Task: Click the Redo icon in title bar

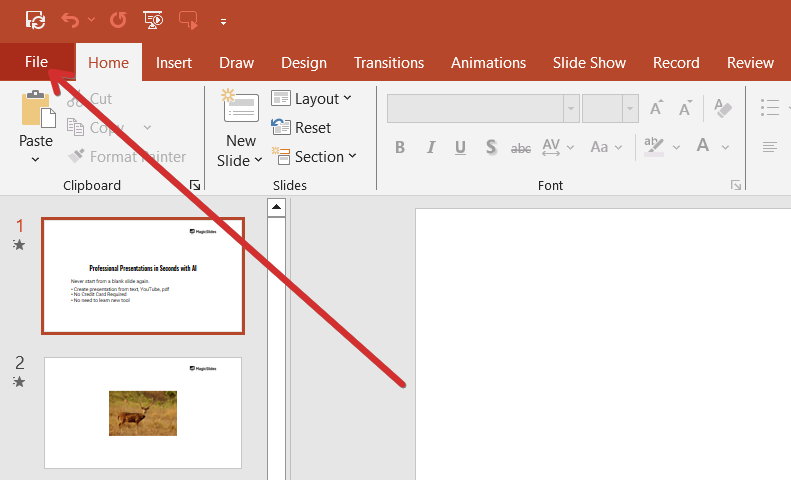Action: 118,19
